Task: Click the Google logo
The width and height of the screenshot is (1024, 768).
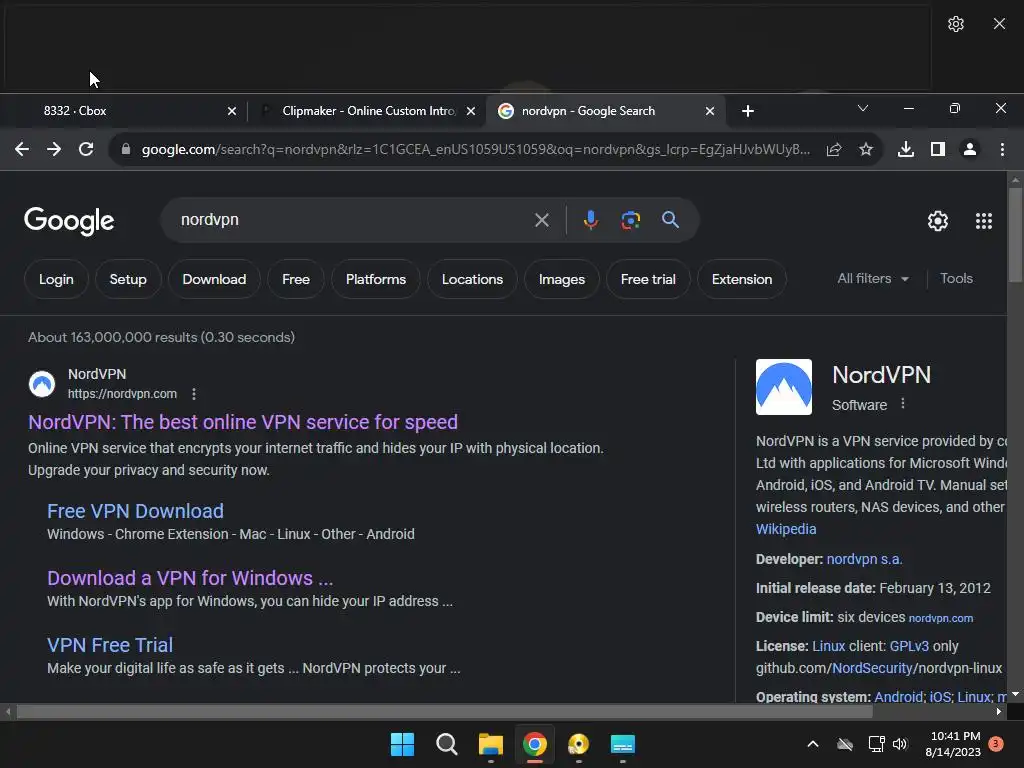Action: [69, 221]
